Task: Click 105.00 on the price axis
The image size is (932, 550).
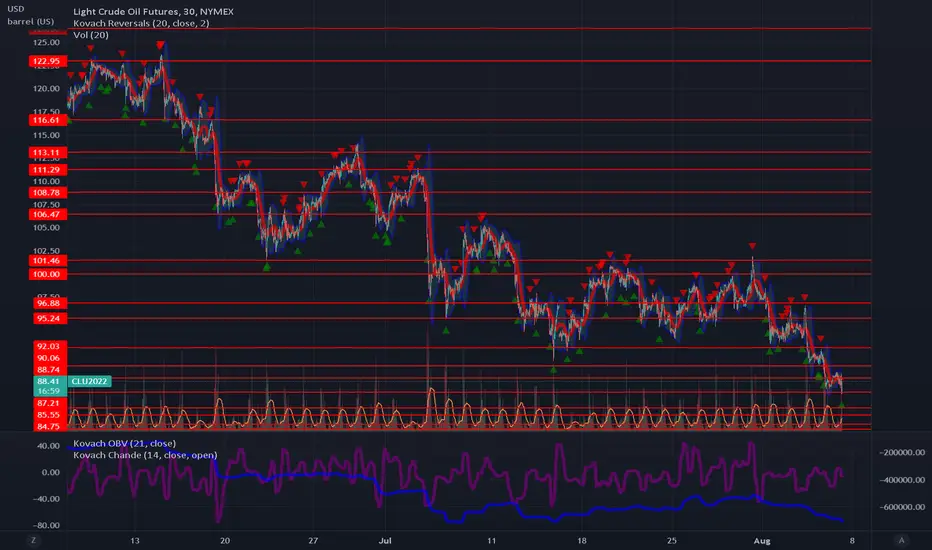Action: [x=46, y=228]
